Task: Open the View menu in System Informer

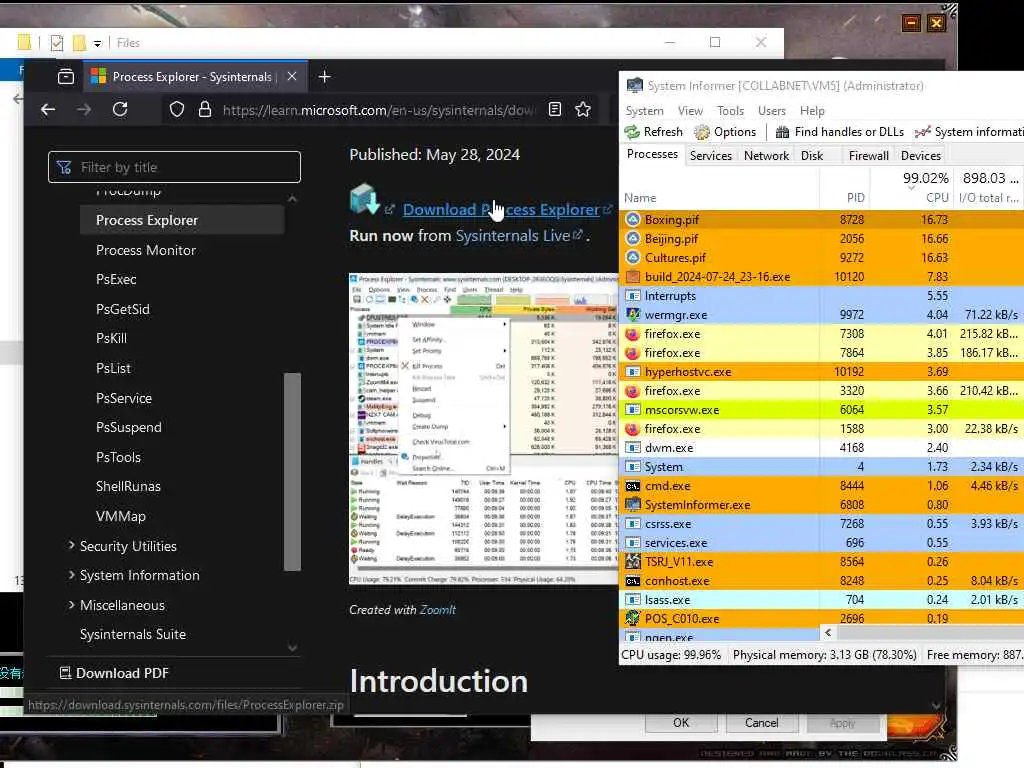Action: coord(690,111)
